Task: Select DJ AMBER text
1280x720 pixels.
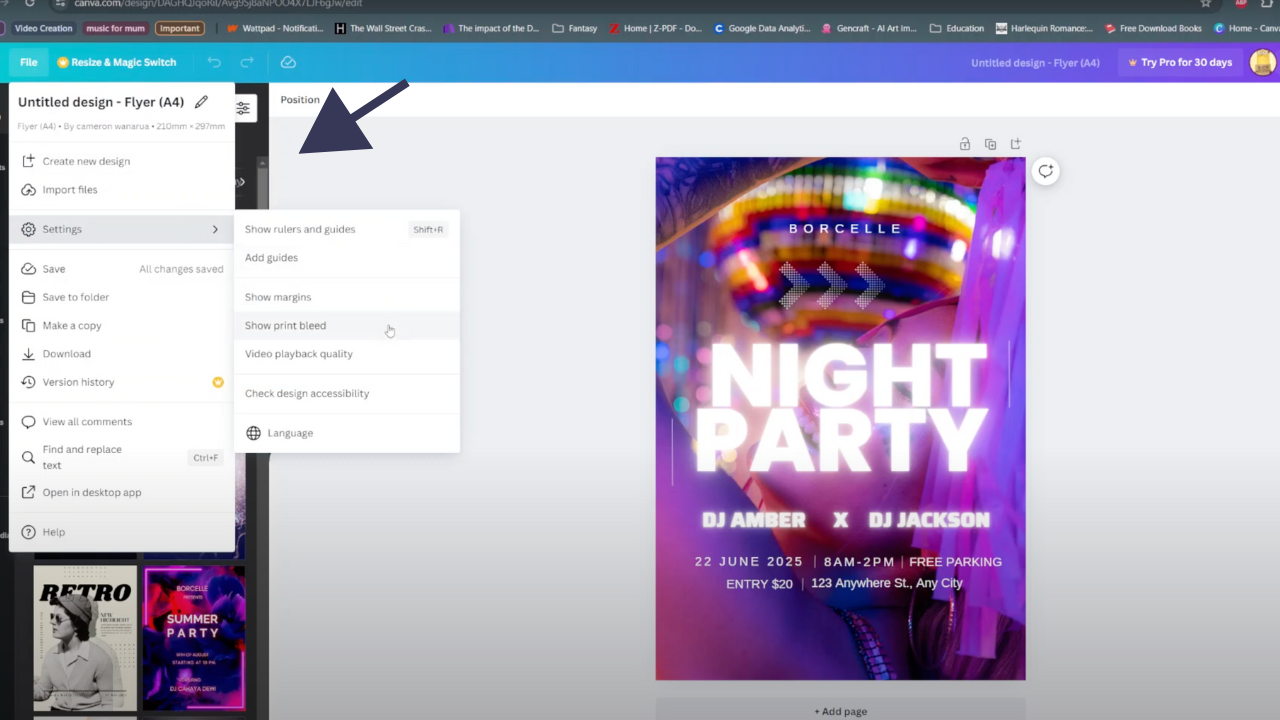Action: click(754, 519)
